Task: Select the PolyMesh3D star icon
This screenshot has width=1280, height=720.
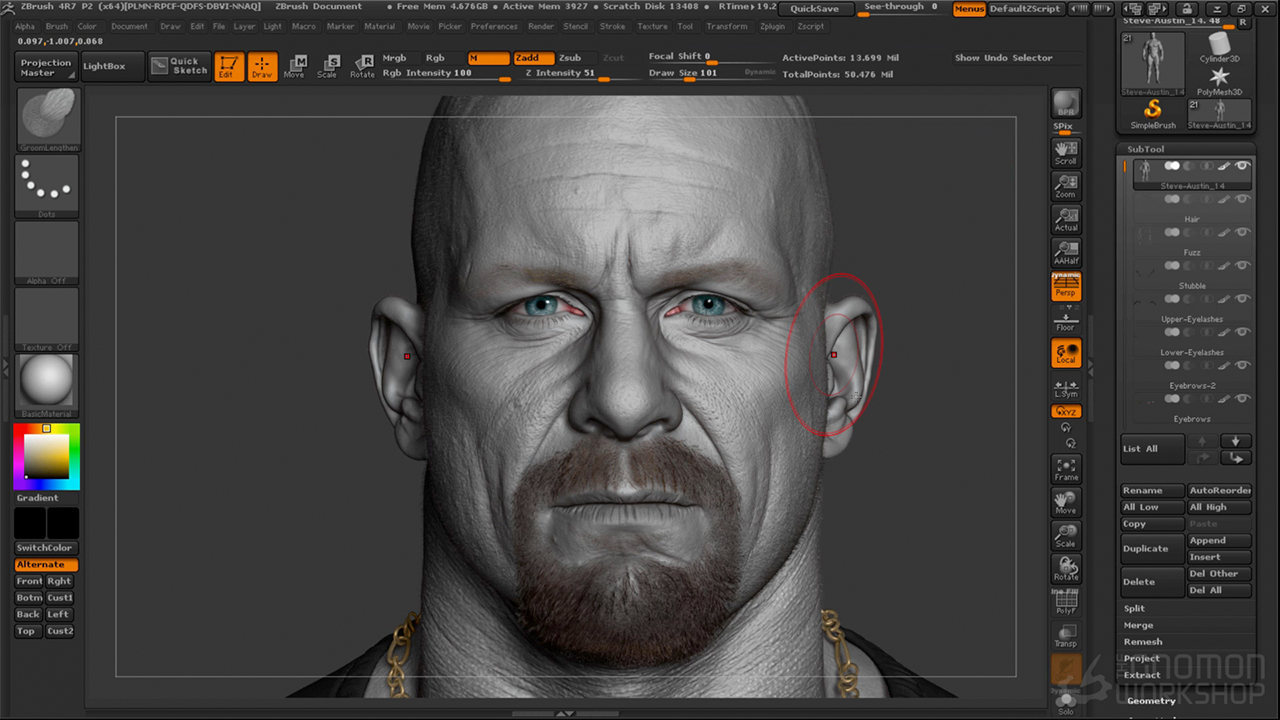Action: 1218,78
